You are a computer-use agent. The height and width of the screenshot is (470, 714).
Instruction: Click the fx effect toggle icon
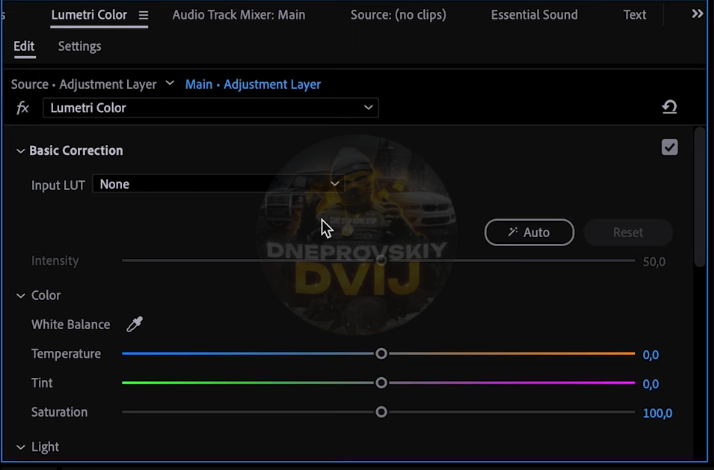(23, 108)
